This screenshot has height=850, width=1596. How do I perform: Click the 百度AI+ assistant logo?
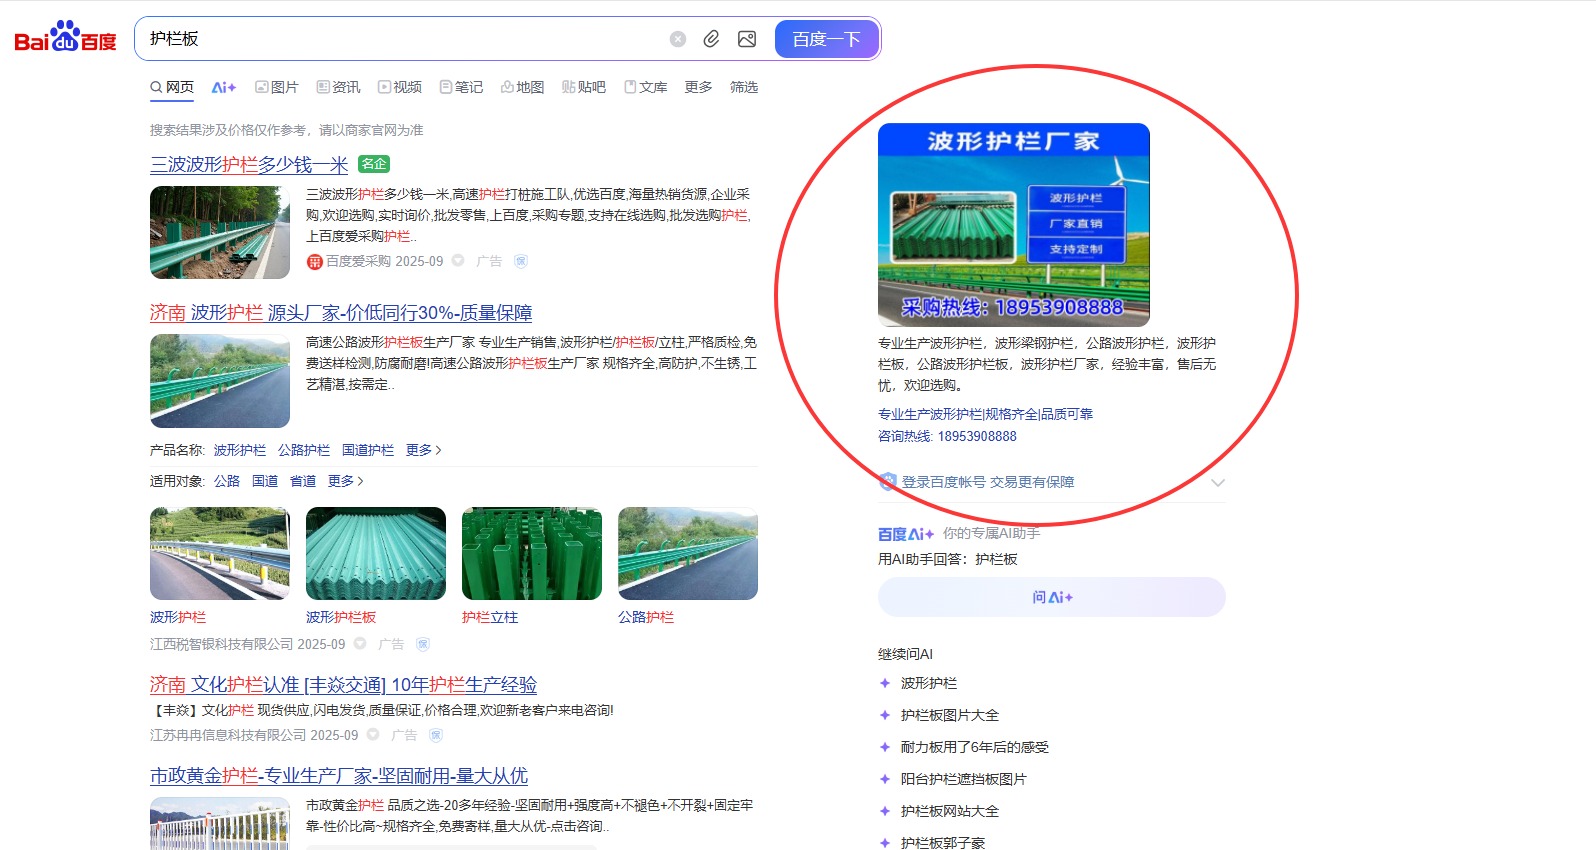(905, 534)
